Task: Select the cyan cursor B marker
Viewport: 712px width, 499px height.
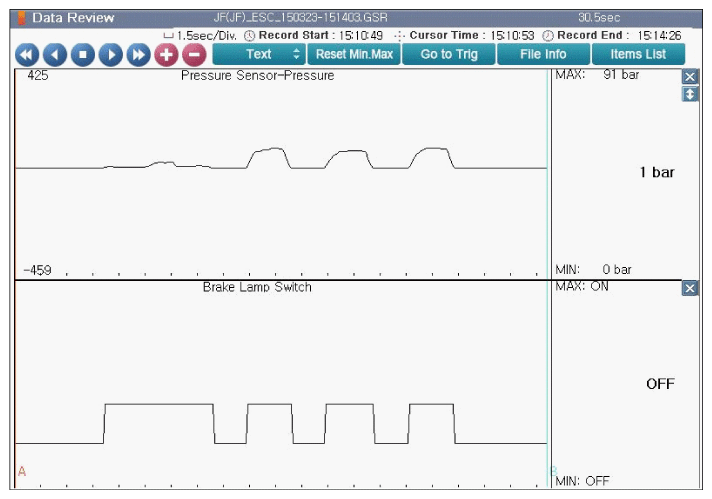Action: click(x=554, y=471)
